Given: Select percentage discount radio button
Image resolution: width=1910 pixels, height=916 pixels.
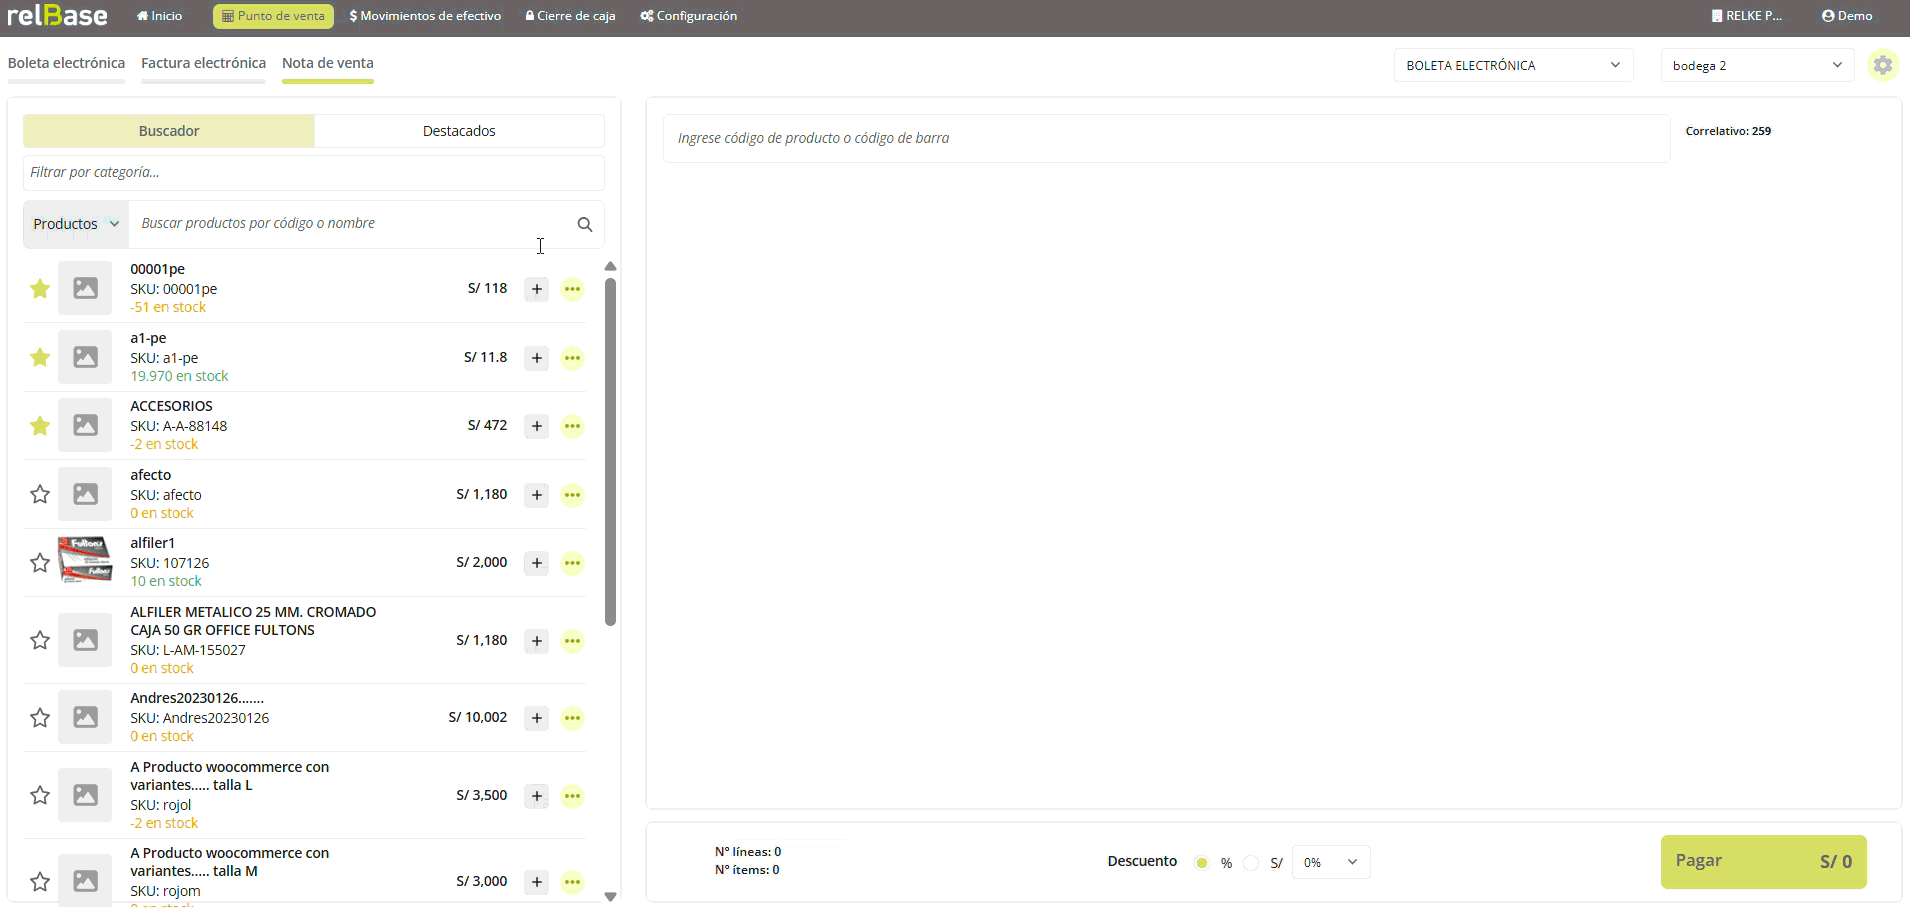Looking at the screenshot, I should 1202,863.
